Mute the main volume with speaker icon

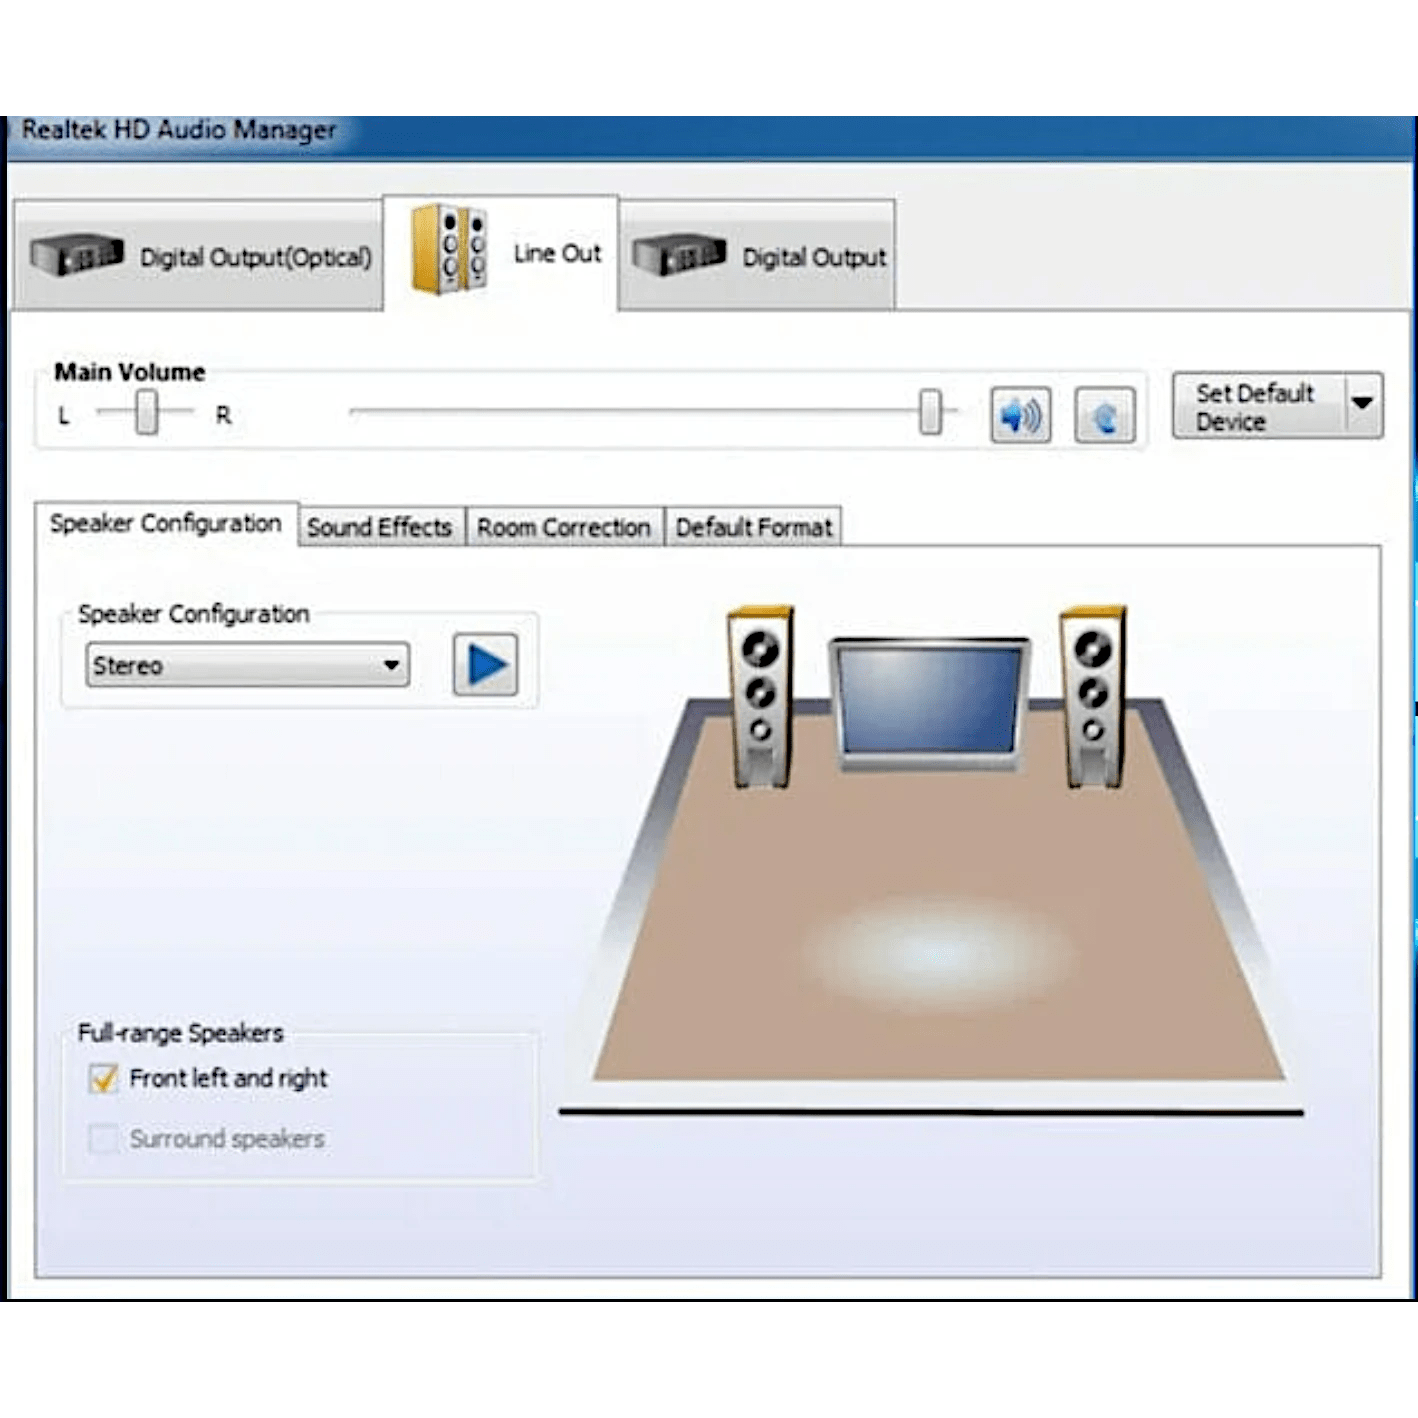[x=1021, y=414]
